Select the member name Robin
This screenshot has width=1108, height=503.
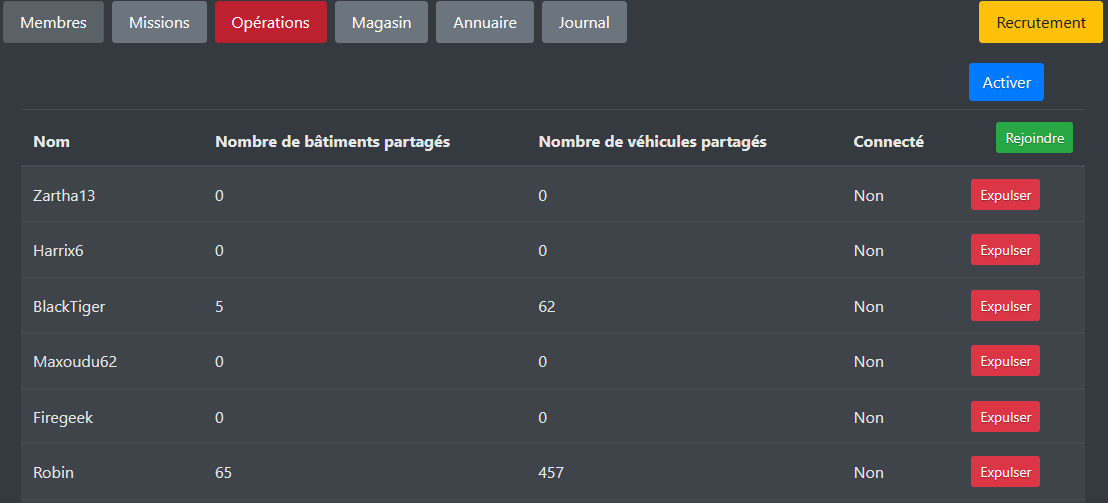tap(54, 472)
